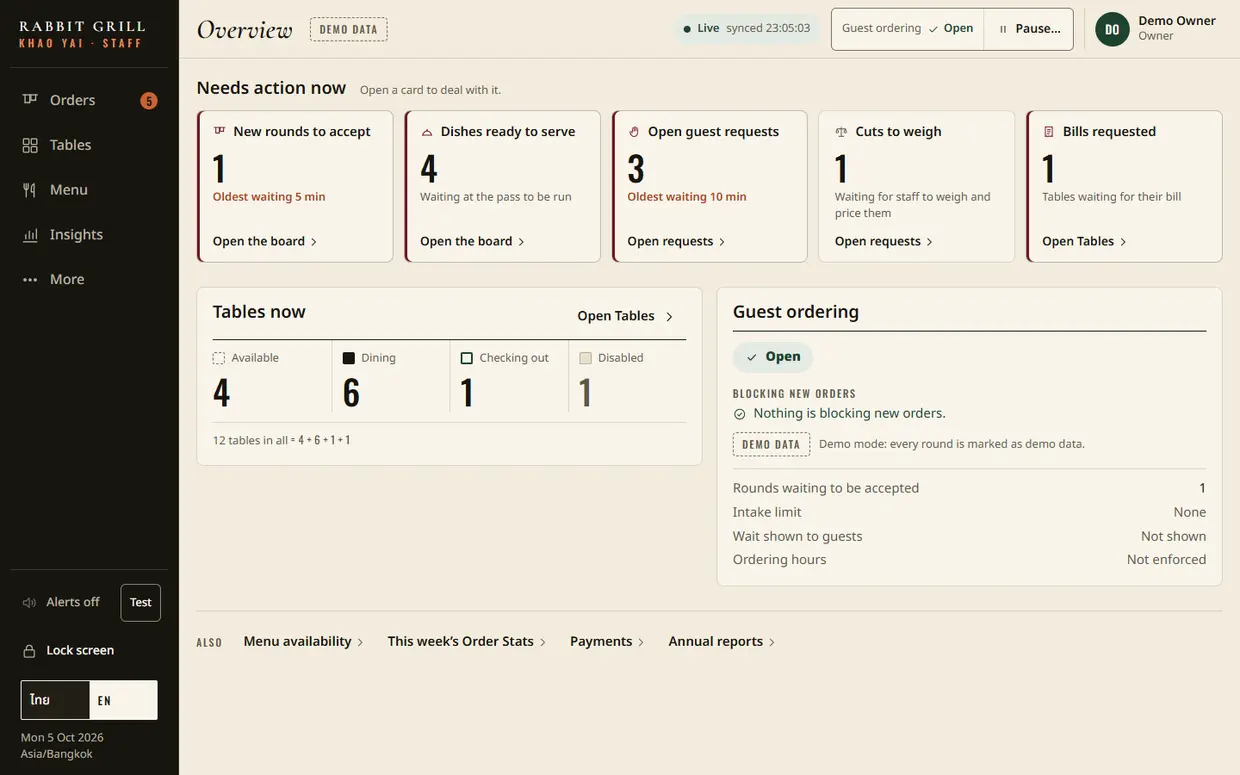Click 'Oldest waiting 10 min' text

[687, 197]
